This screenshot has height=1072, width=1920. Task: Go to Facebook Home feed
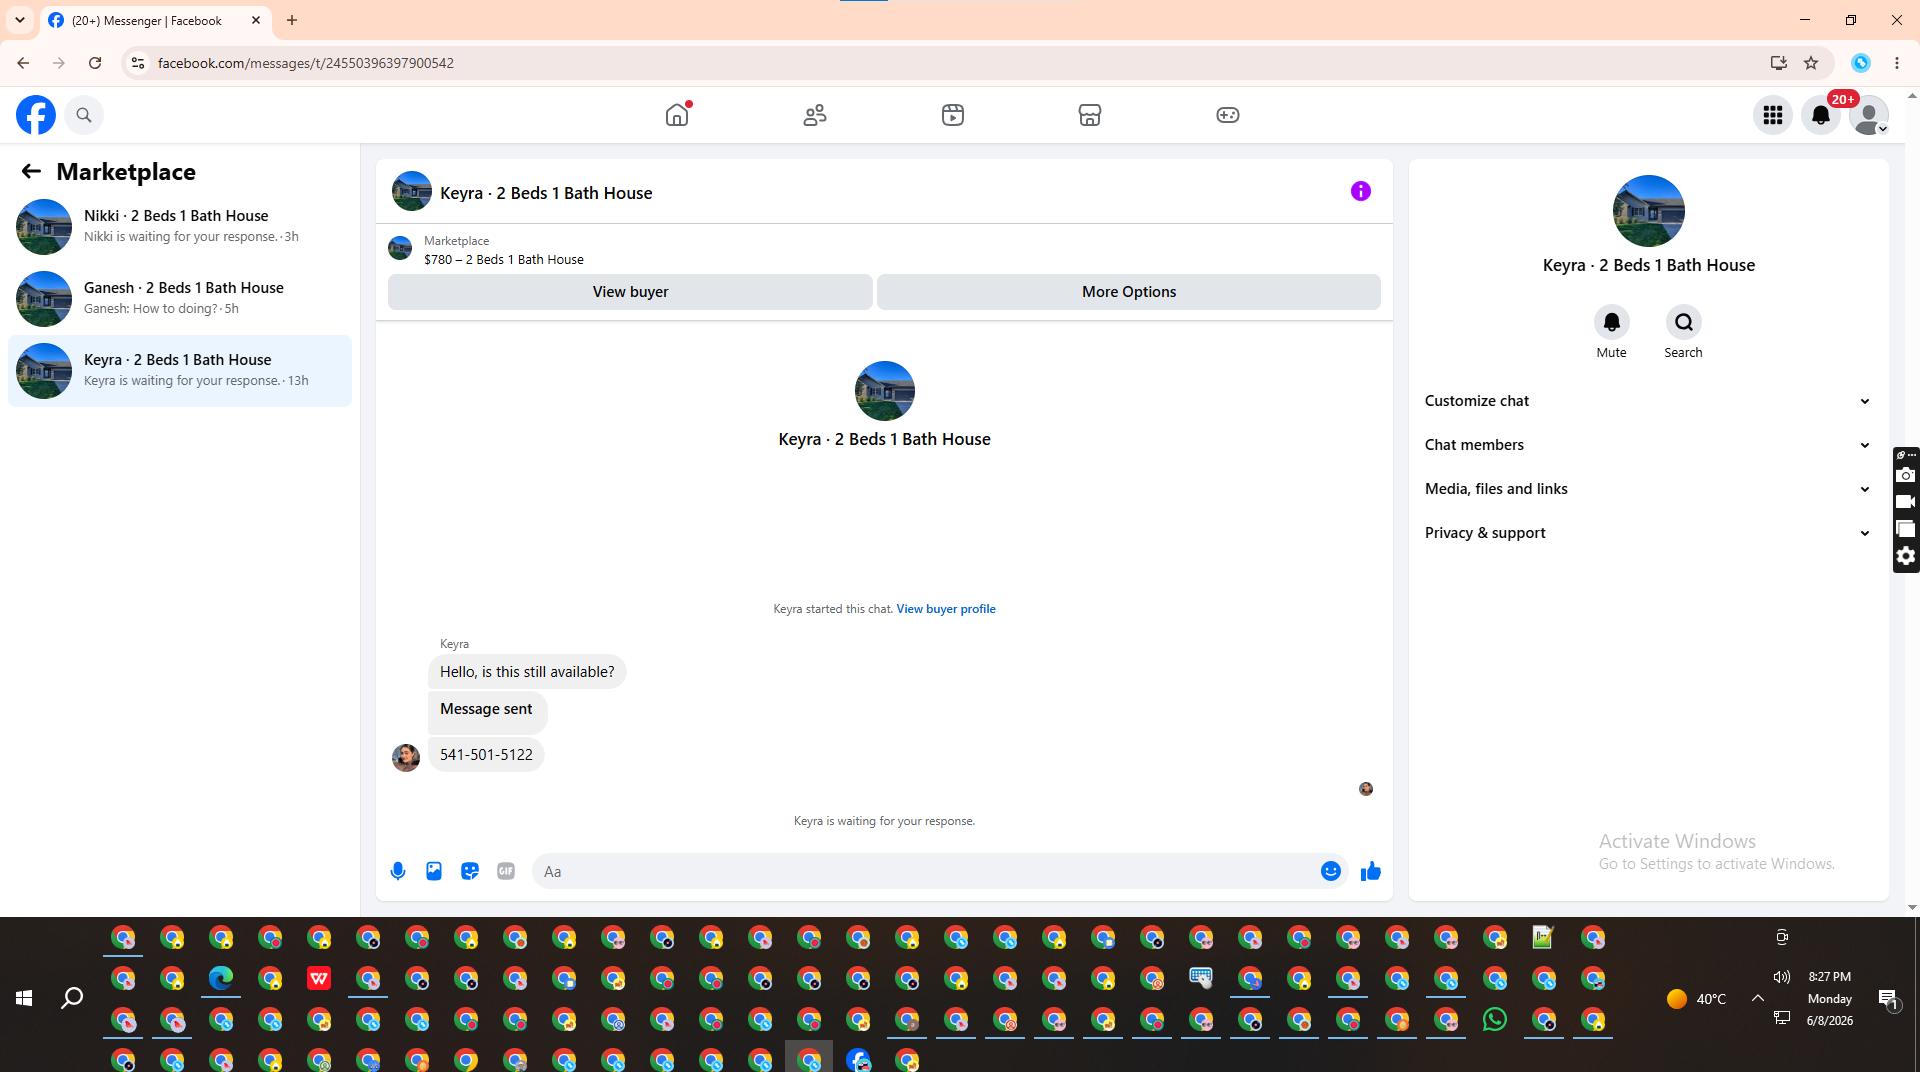click(x=677, y=115)
